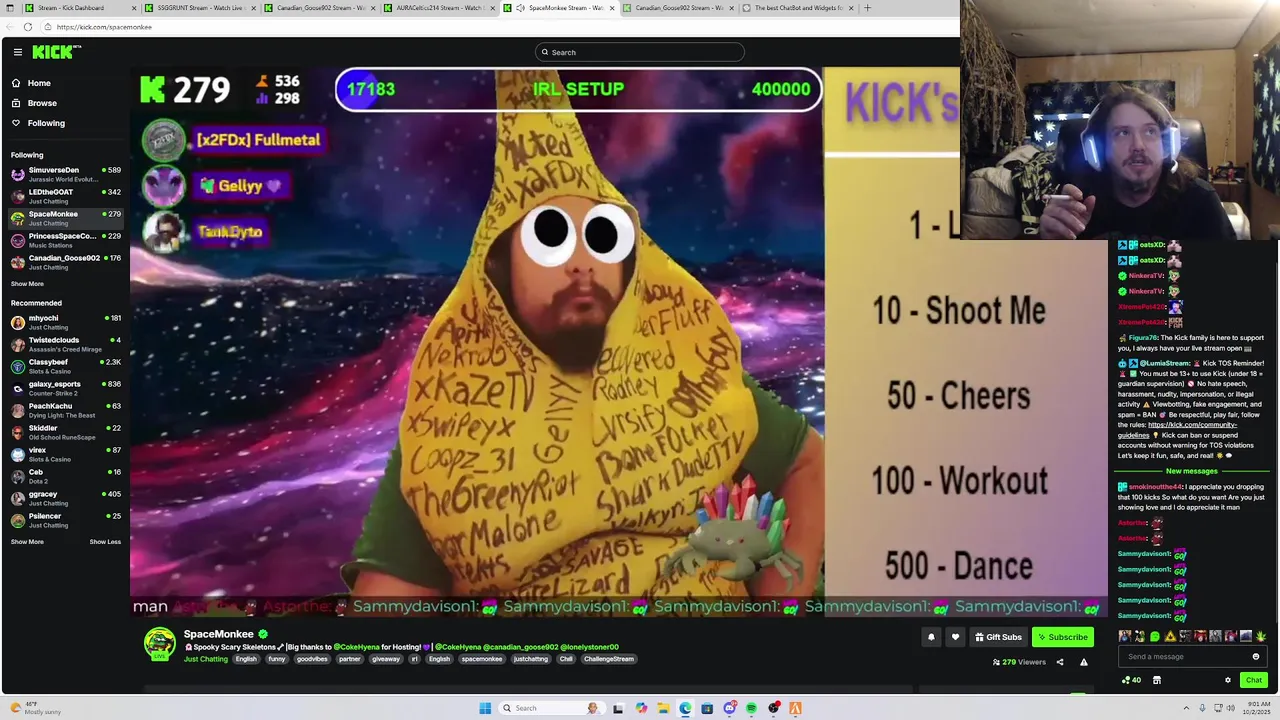Open the Just Chatting category link
The image size is (1280, 720).
[x=206, y=659]
